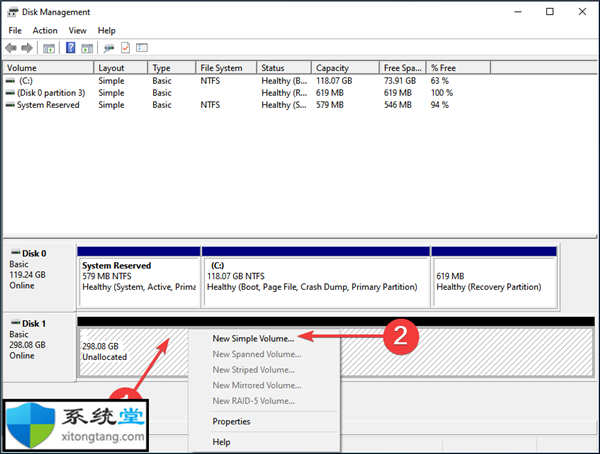The image size is (600, 454).
Task: Sort by the Free Space column header
Action: [x=403, y=68]
